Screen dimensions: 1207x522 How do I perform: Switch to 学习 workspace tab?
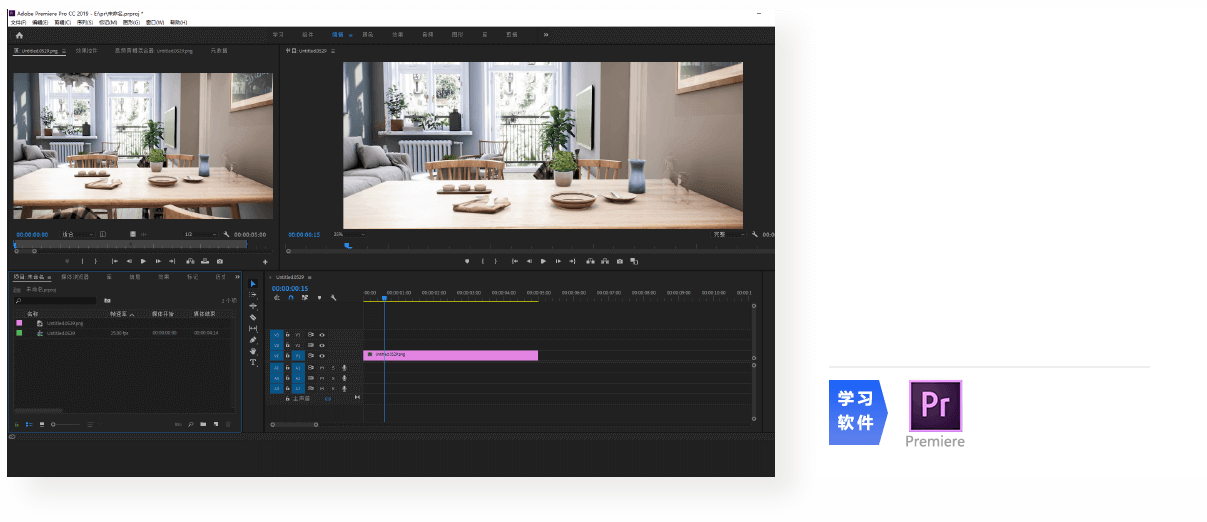(278, 34)
